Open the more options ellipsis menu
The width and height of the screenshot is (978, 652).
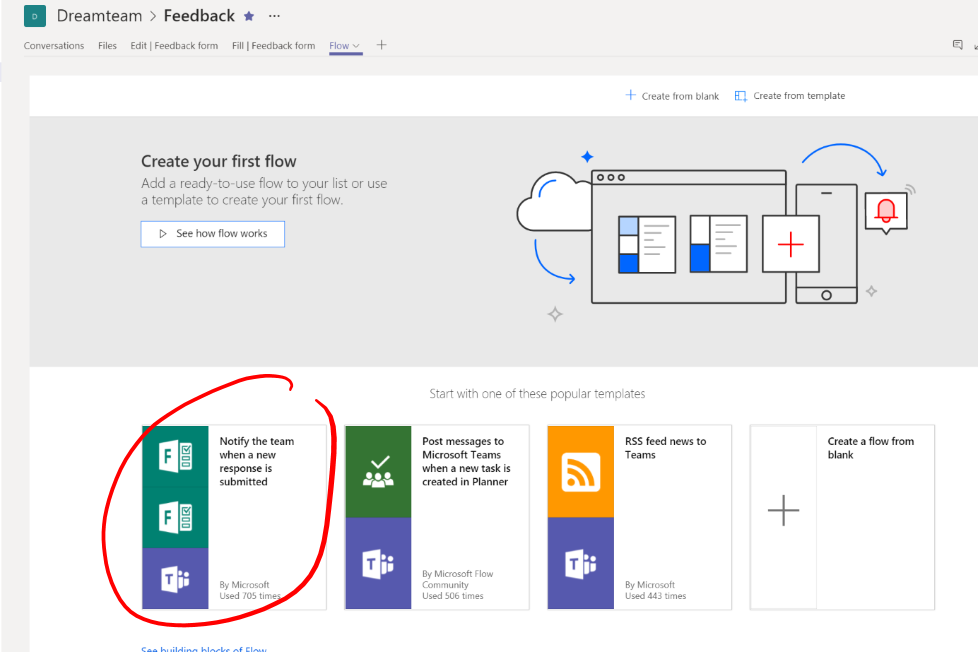pyautogui.click(x=275, y=16)
